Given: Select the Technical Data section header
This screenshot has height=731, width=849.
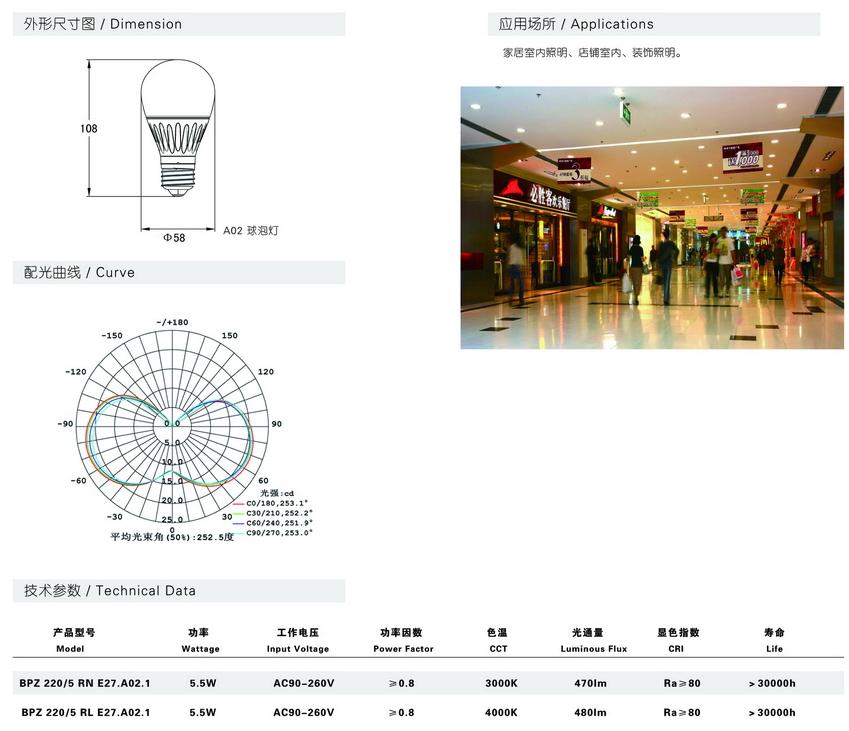Looking at the screenshot, I should pyautogui.click(x=110, y=591).
